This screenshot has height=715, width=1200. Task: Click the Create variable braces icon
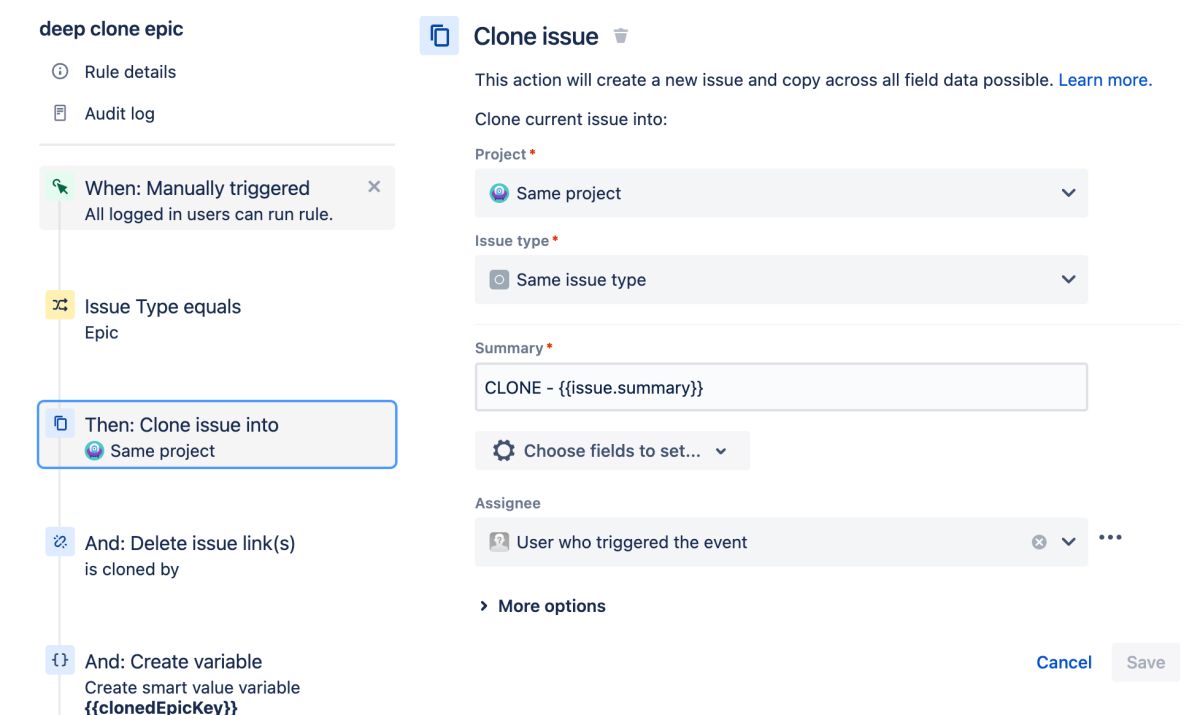click(60, 661)
